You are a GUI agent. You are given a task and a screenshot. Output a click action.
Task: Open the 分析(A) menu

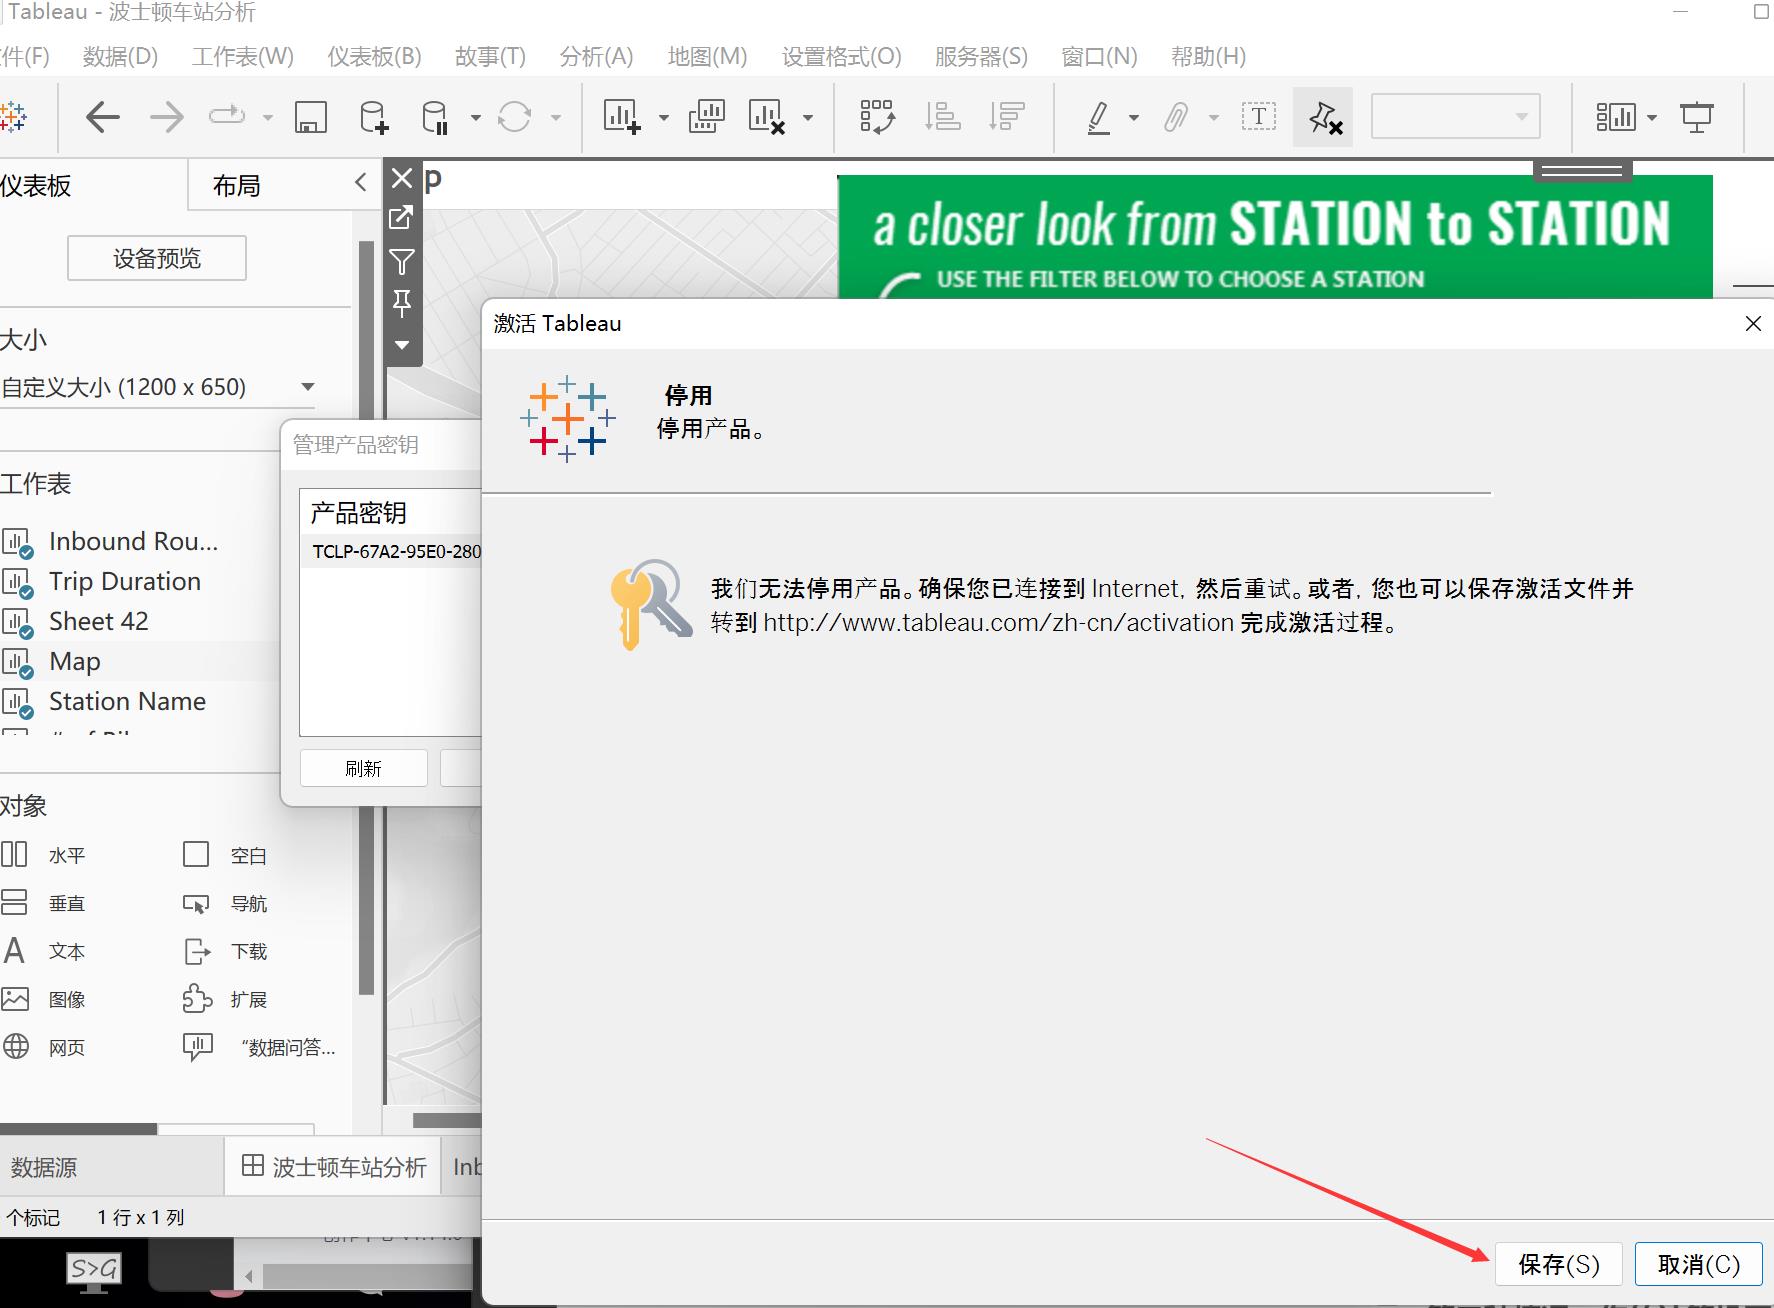pos(596,56)
